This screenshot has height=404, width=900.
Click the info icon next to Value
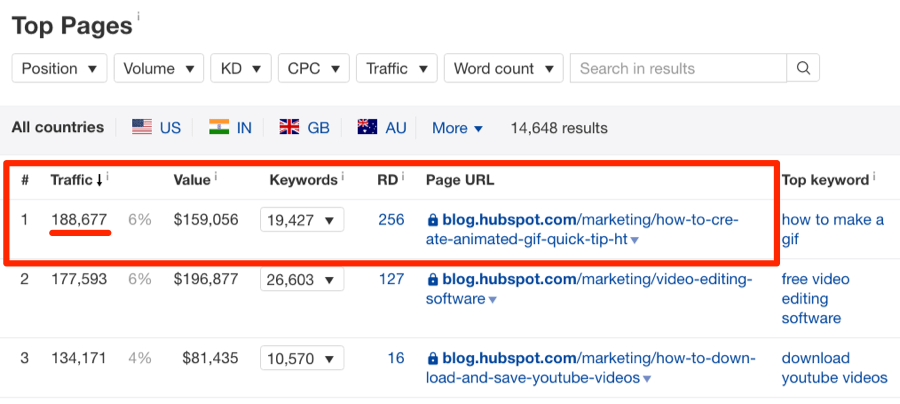pyautogui.click(x=216, y=178)
